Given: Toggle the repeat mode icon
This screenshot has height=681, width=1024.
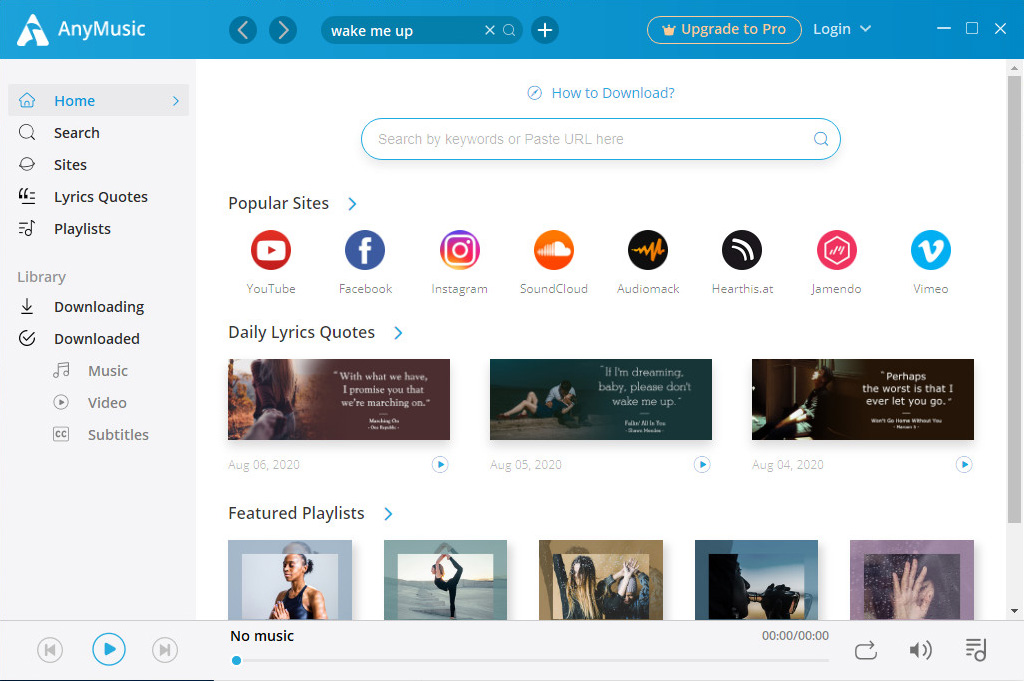Looking at the screenshot, I should tap(866, 650).
